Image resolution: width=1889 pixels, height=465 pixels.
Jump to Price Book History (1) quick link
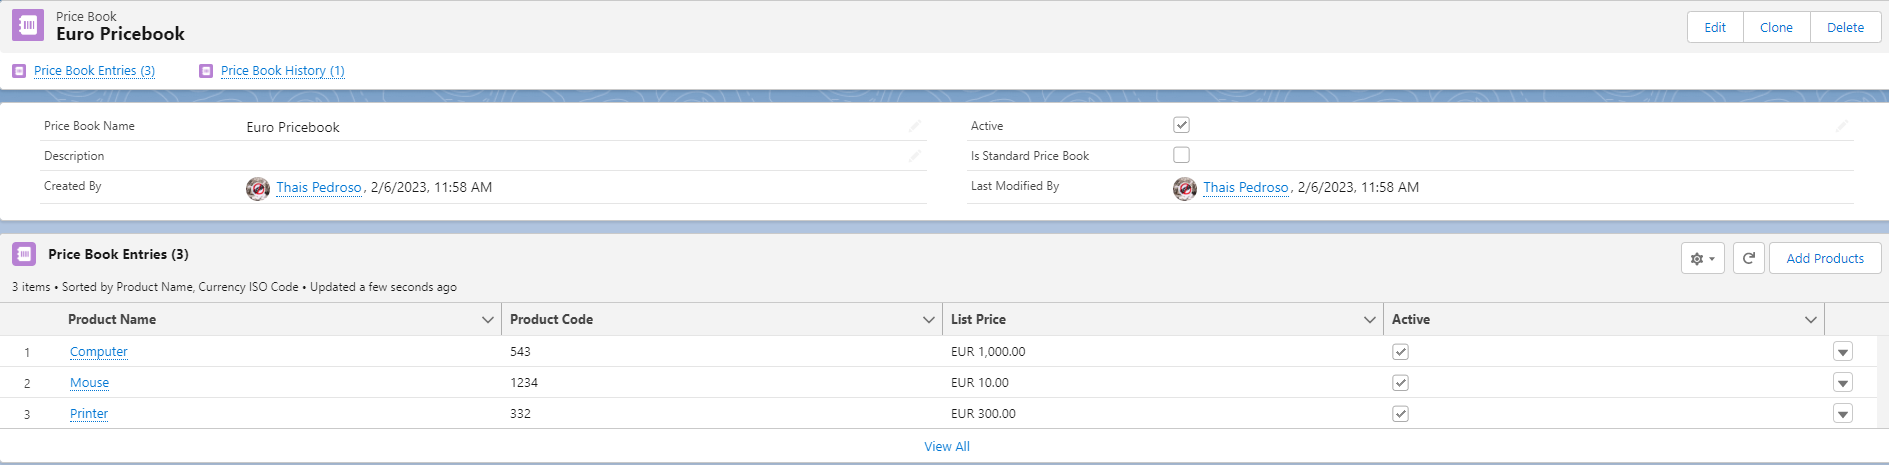pos(282,71)
